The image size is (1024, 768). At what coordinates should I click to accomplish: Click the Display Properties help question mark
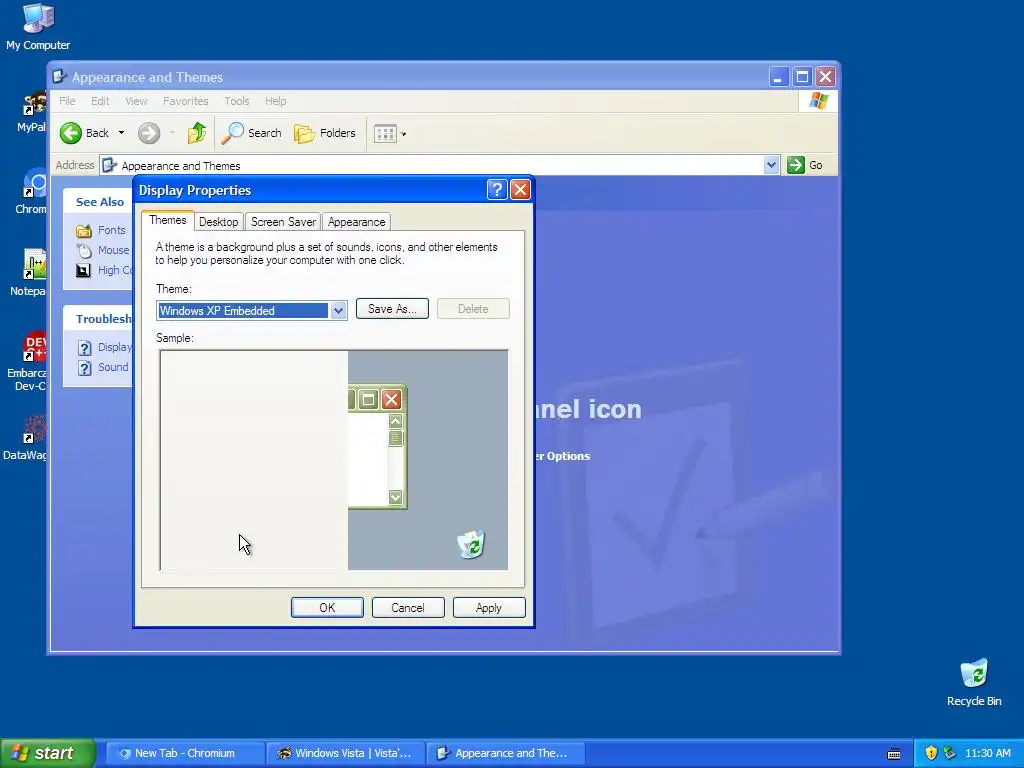pos(497,190)
